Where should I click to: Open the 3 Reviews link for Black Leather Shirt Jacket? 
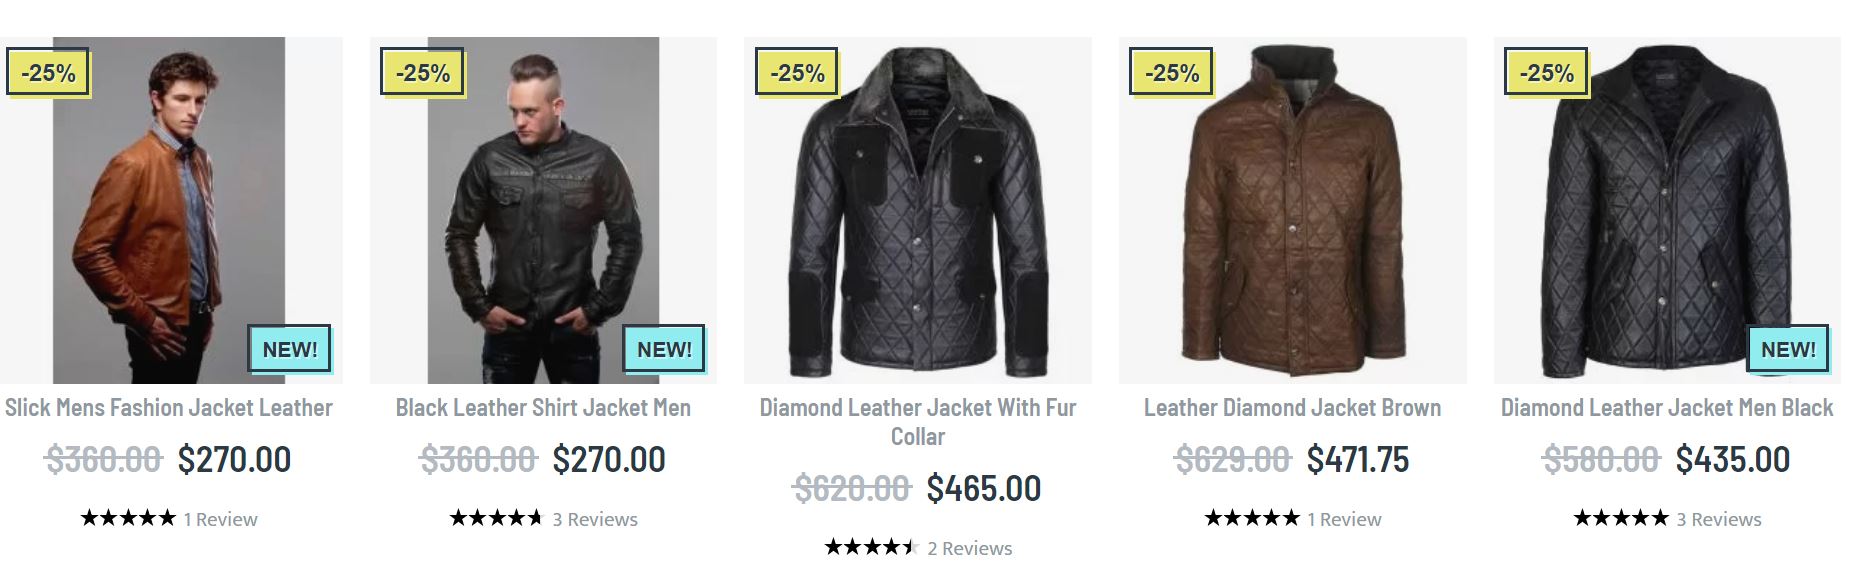pos(595,519)
